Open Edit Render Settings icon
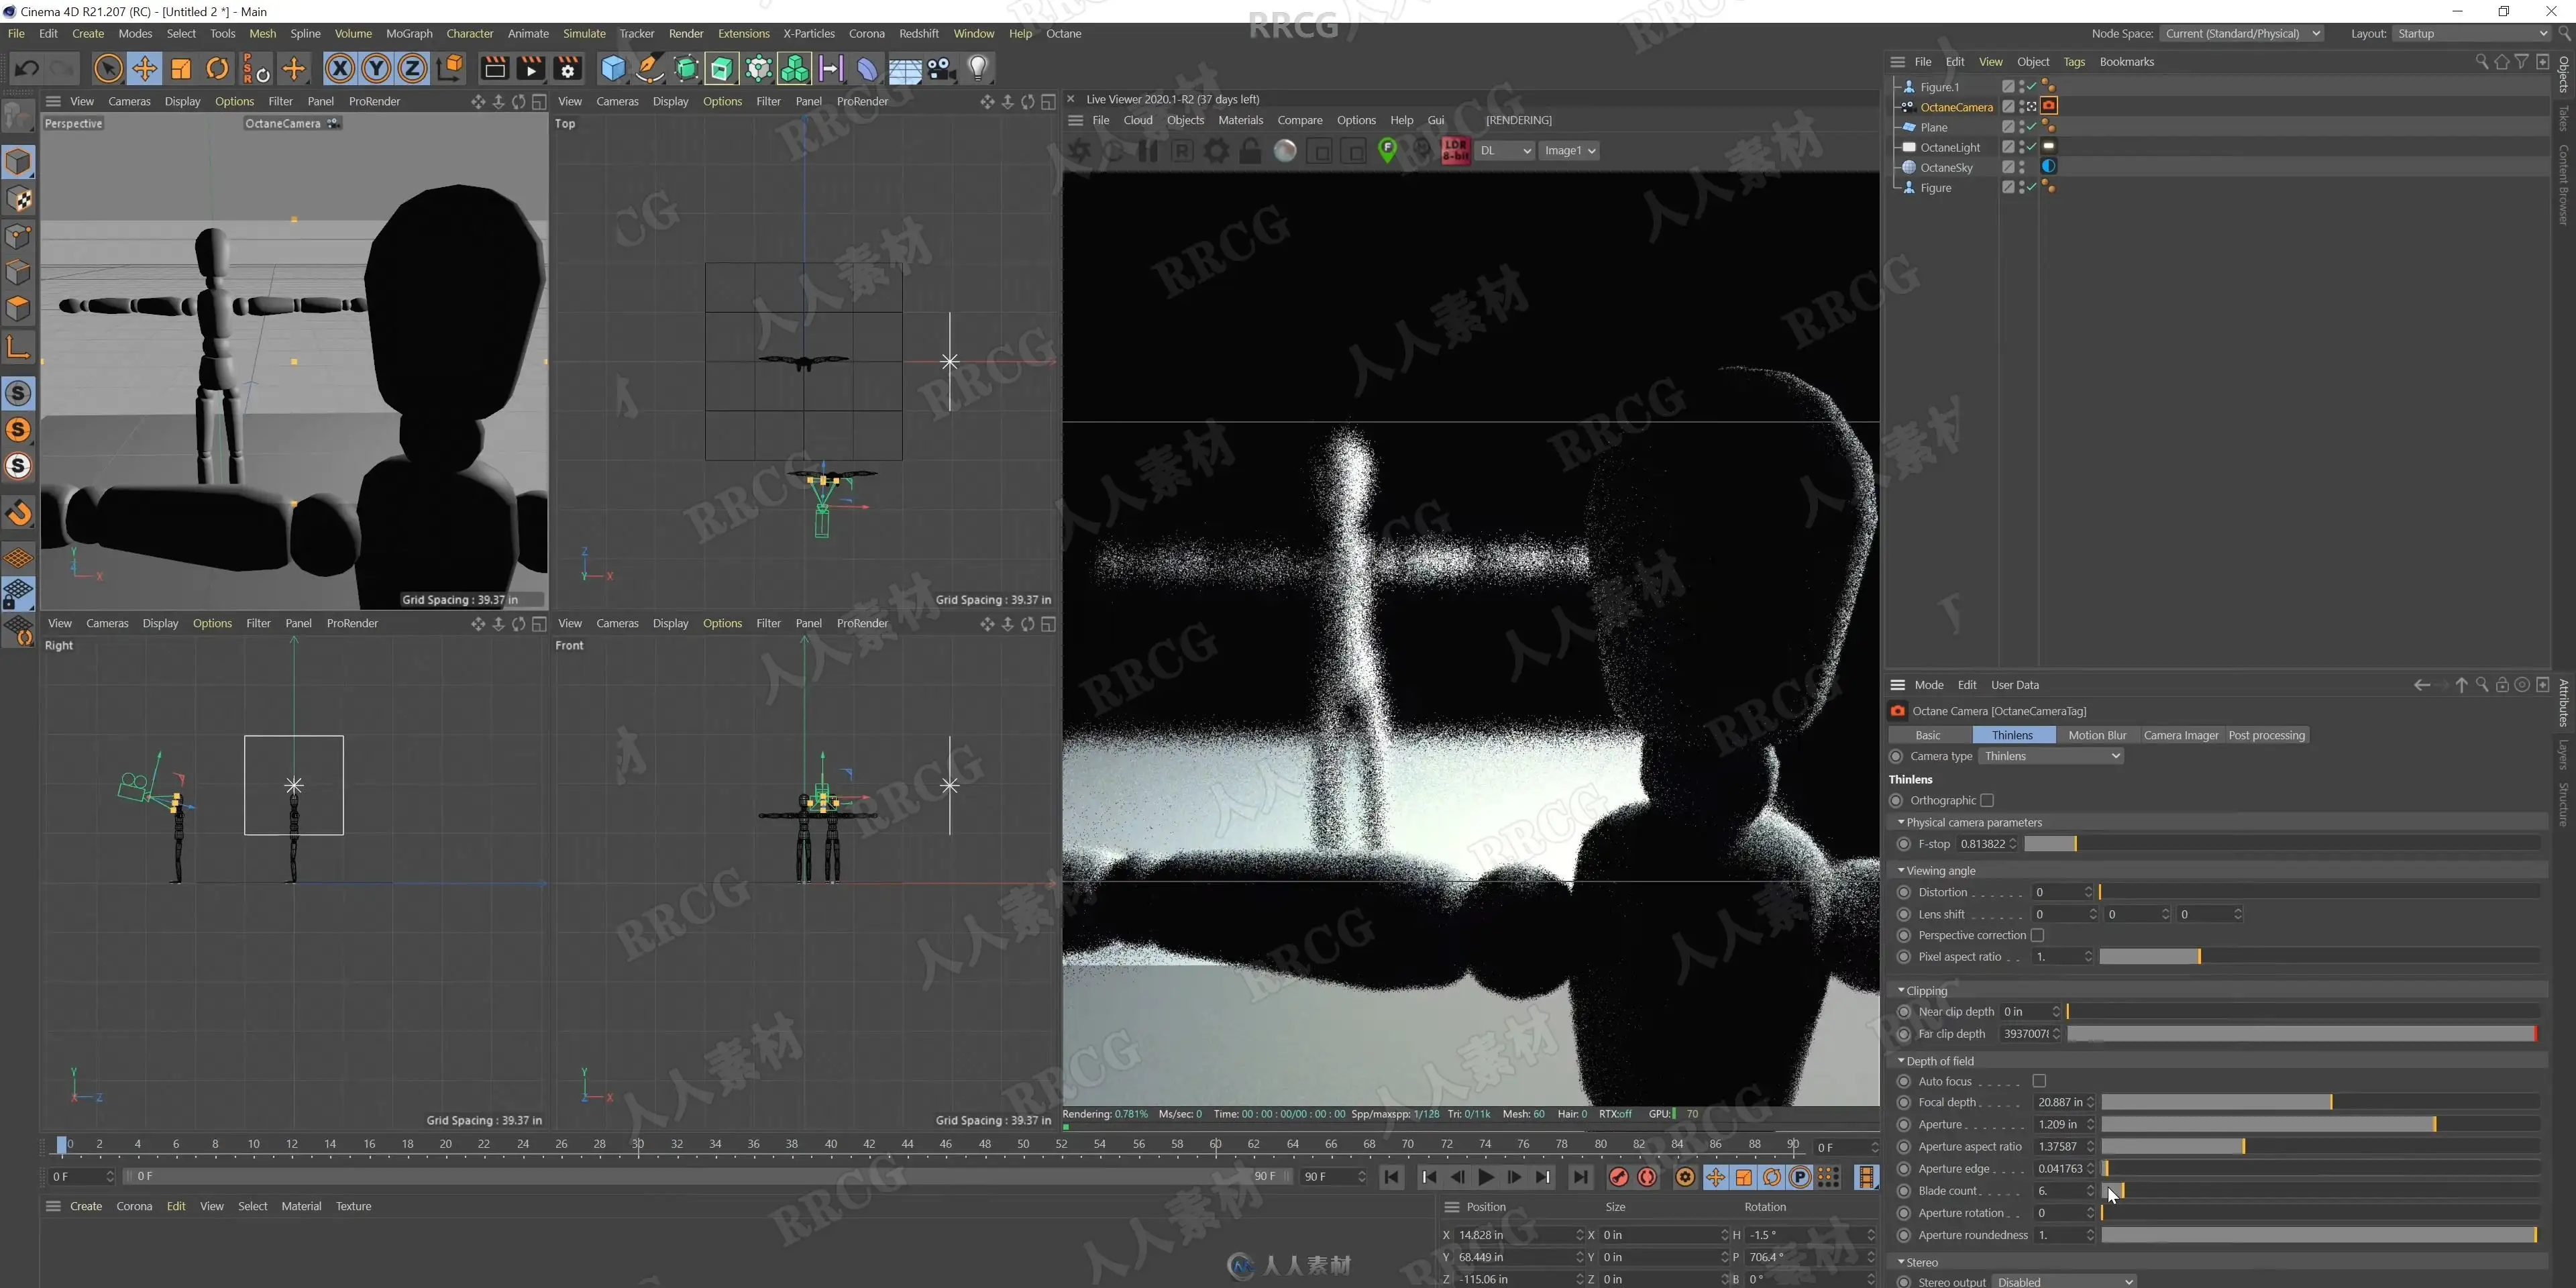The width and height of the screenshot is (2576, 1288). [567, 69]
